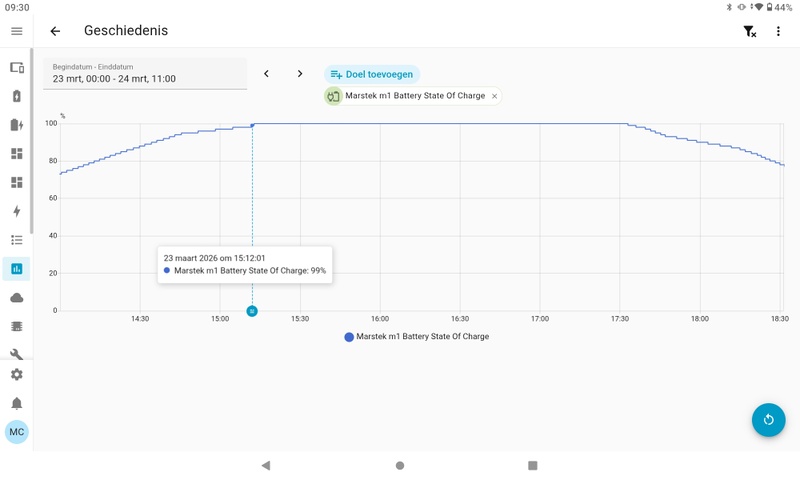The width and height of the screenshot is (800, 480).
Task: Click the 60 y-axis label
Action: tap(53, 198)
